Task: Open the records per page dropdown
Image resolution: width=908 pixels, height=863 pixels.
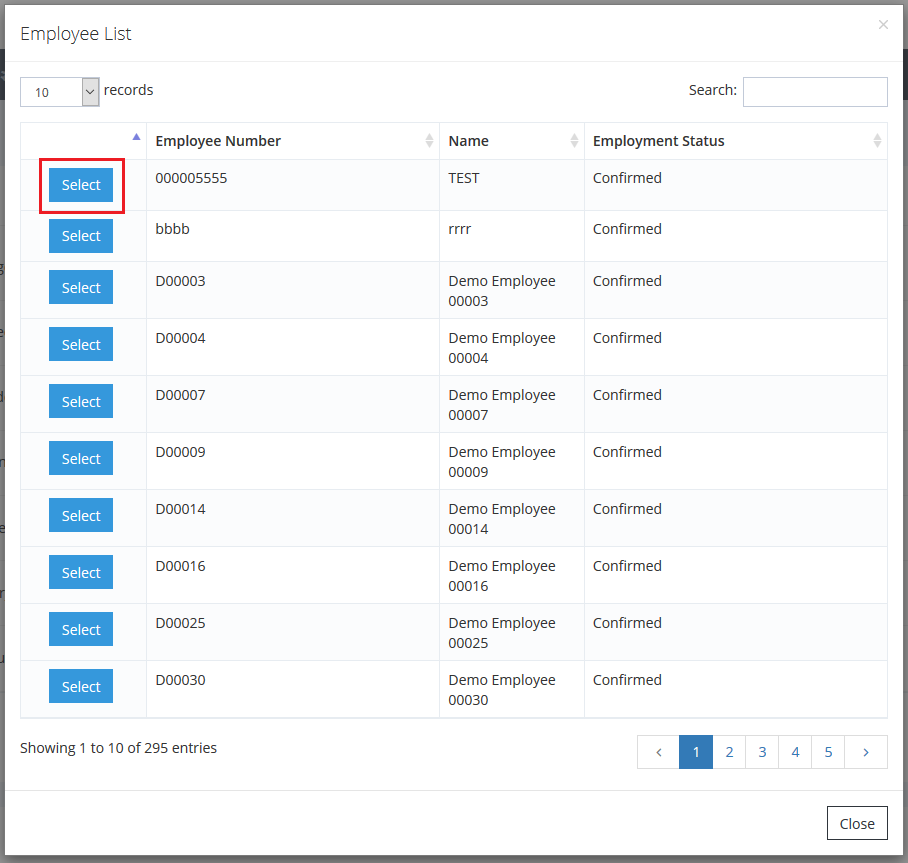Action: pyautogui.click(x=60, y=92)
